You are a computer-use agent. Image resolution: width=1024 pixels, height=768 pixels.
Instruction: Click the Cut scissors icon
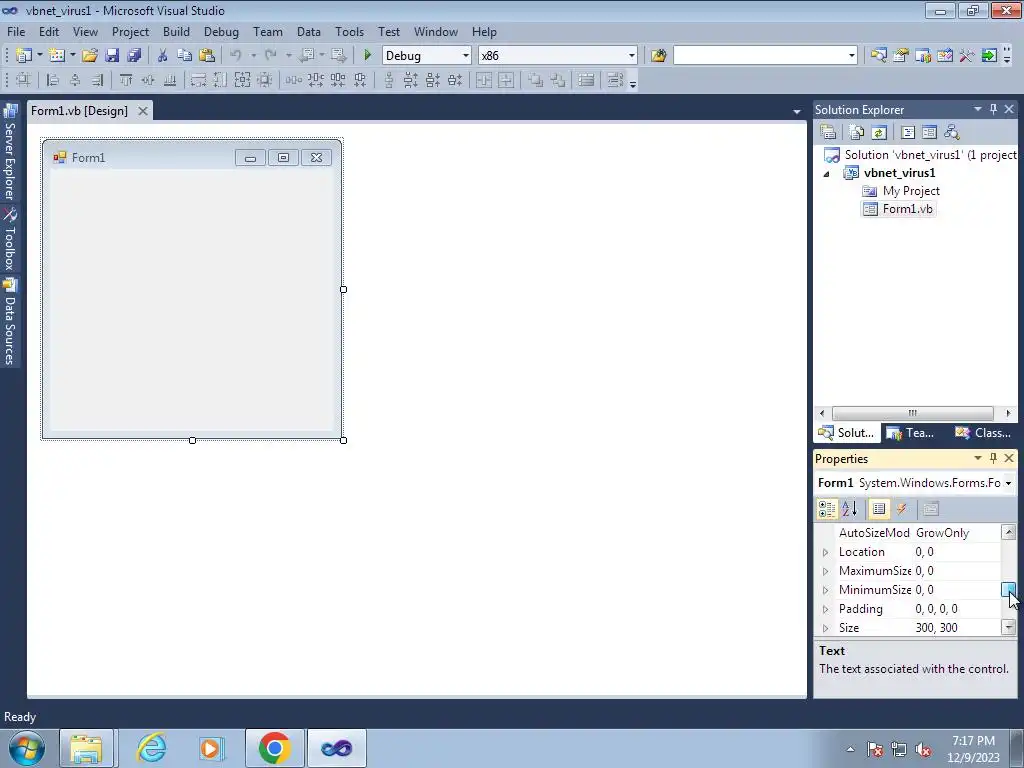click(x=163, y=56)
